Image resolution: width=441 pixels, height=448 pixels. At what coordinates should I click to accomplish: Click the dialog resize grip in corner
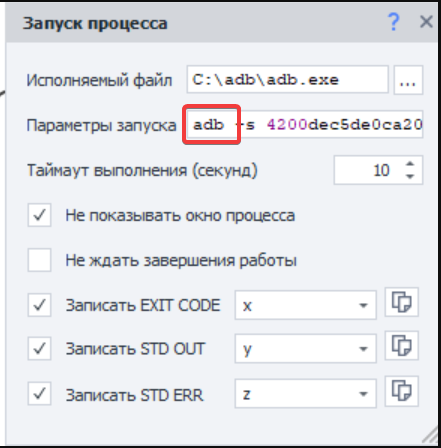point(431,436)
